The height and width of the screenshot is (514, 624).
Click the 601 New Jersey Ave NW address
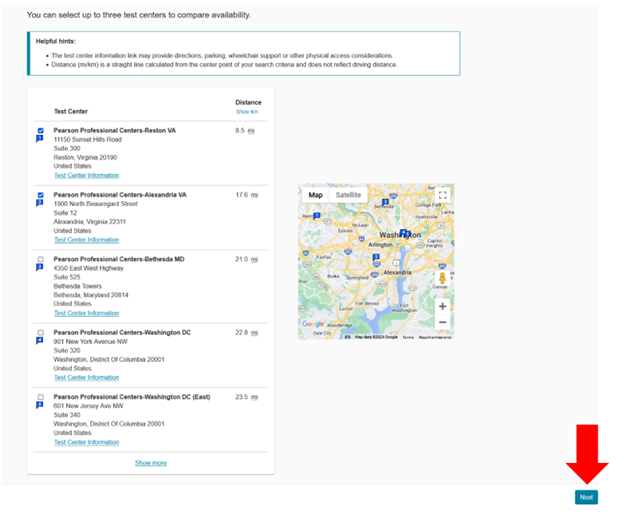pos(89,406)
